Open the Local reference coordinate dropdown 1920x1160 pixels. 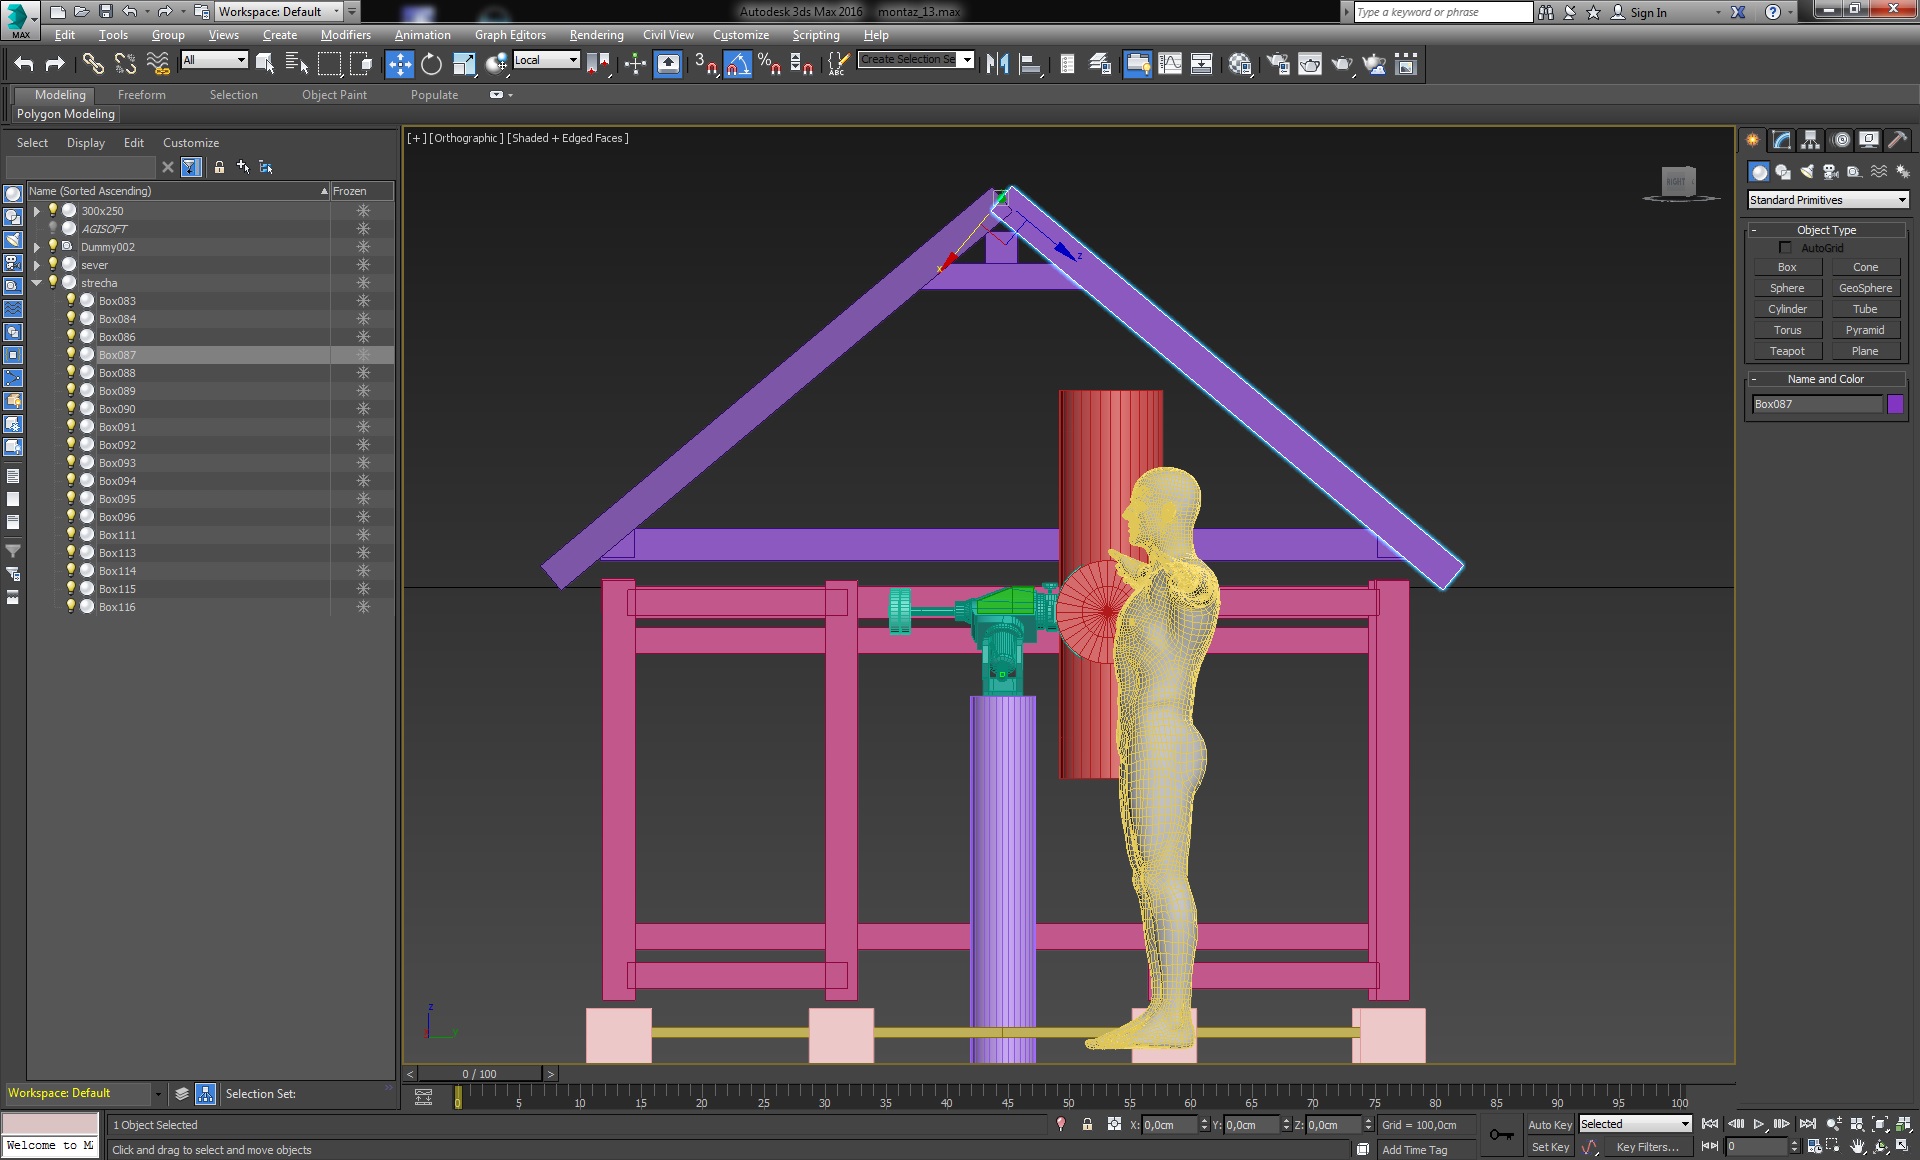(x=546, y=60)
